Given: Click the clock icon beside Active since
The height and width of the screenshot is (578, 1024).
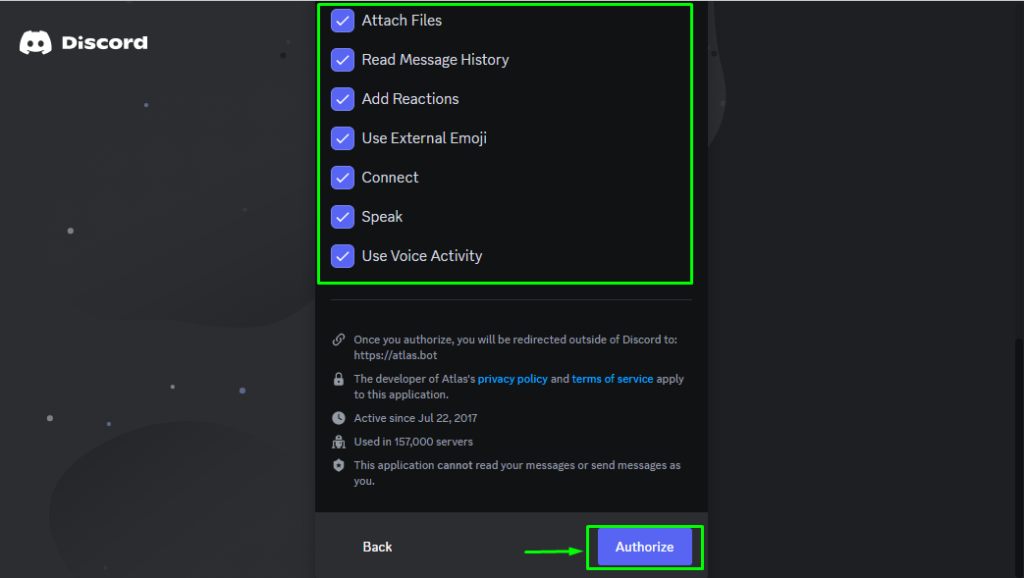Looking at the screenshot, I should pos(338,418).
